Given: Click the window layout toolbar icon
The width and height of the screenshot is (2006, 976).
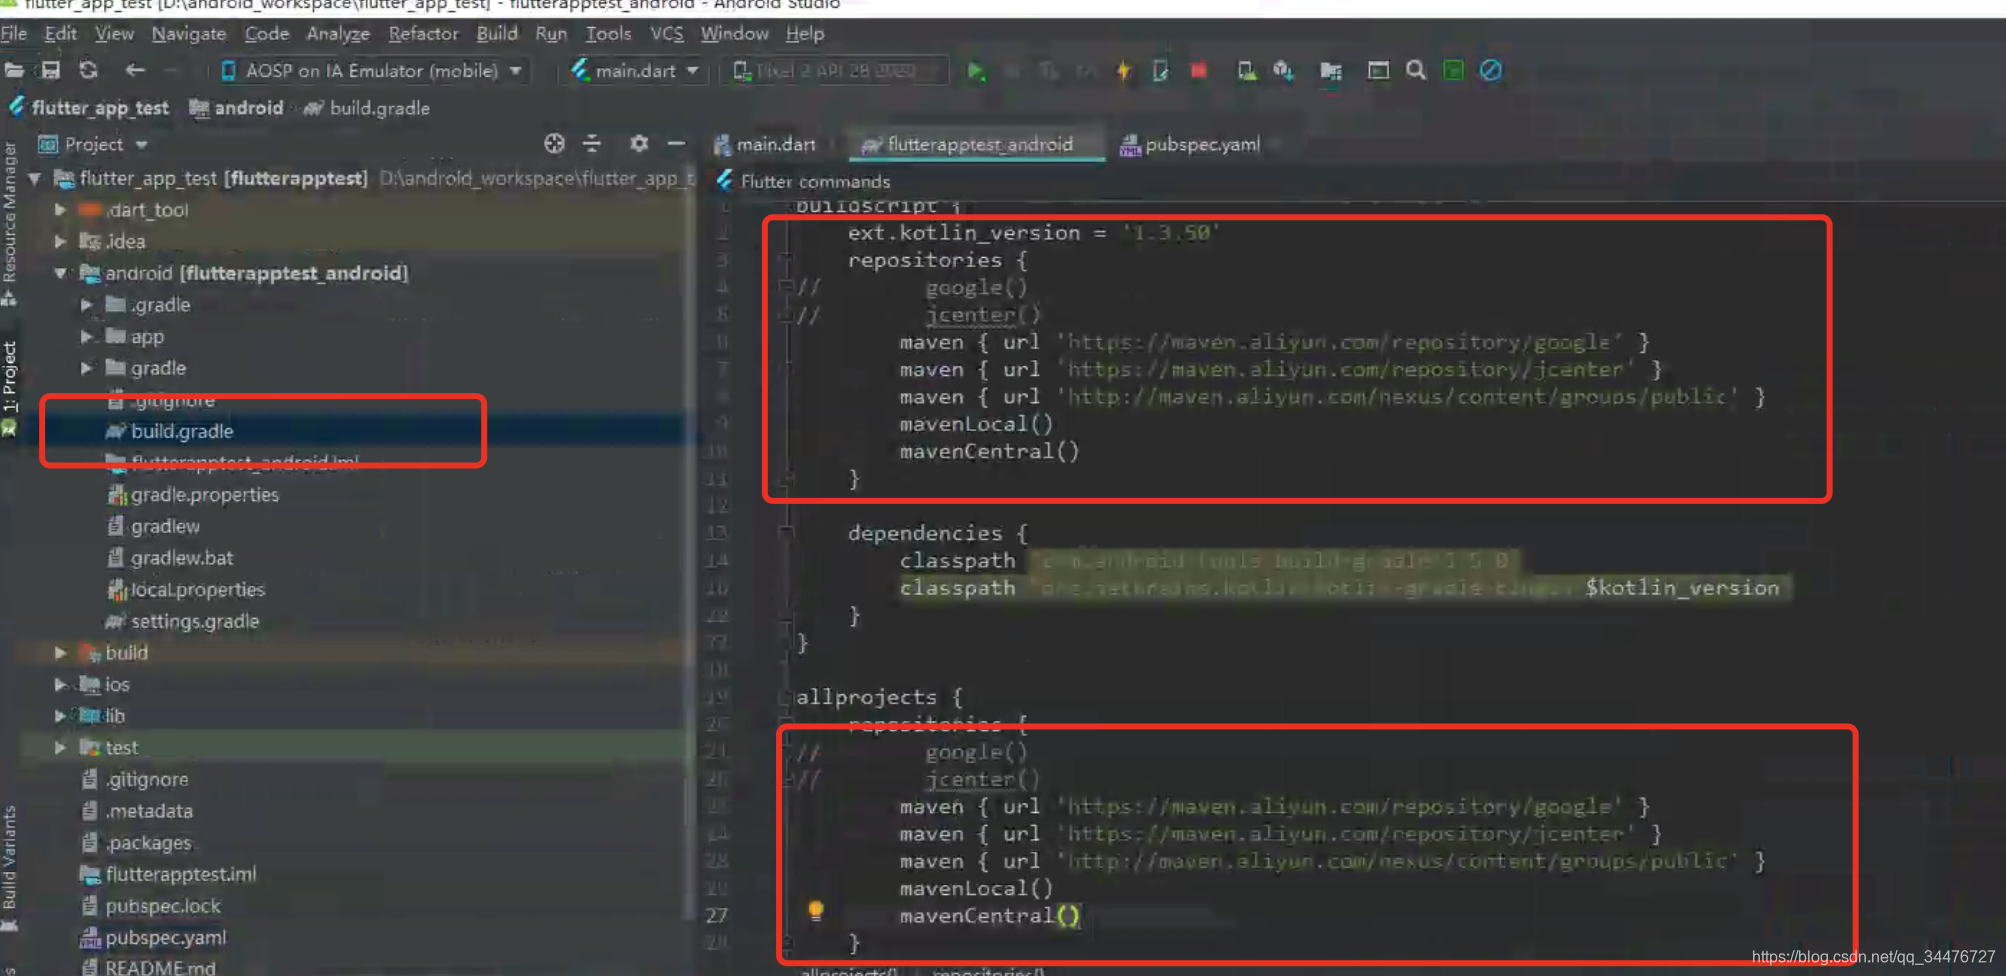Looking at the screenshot, I should click(1378, 71).
